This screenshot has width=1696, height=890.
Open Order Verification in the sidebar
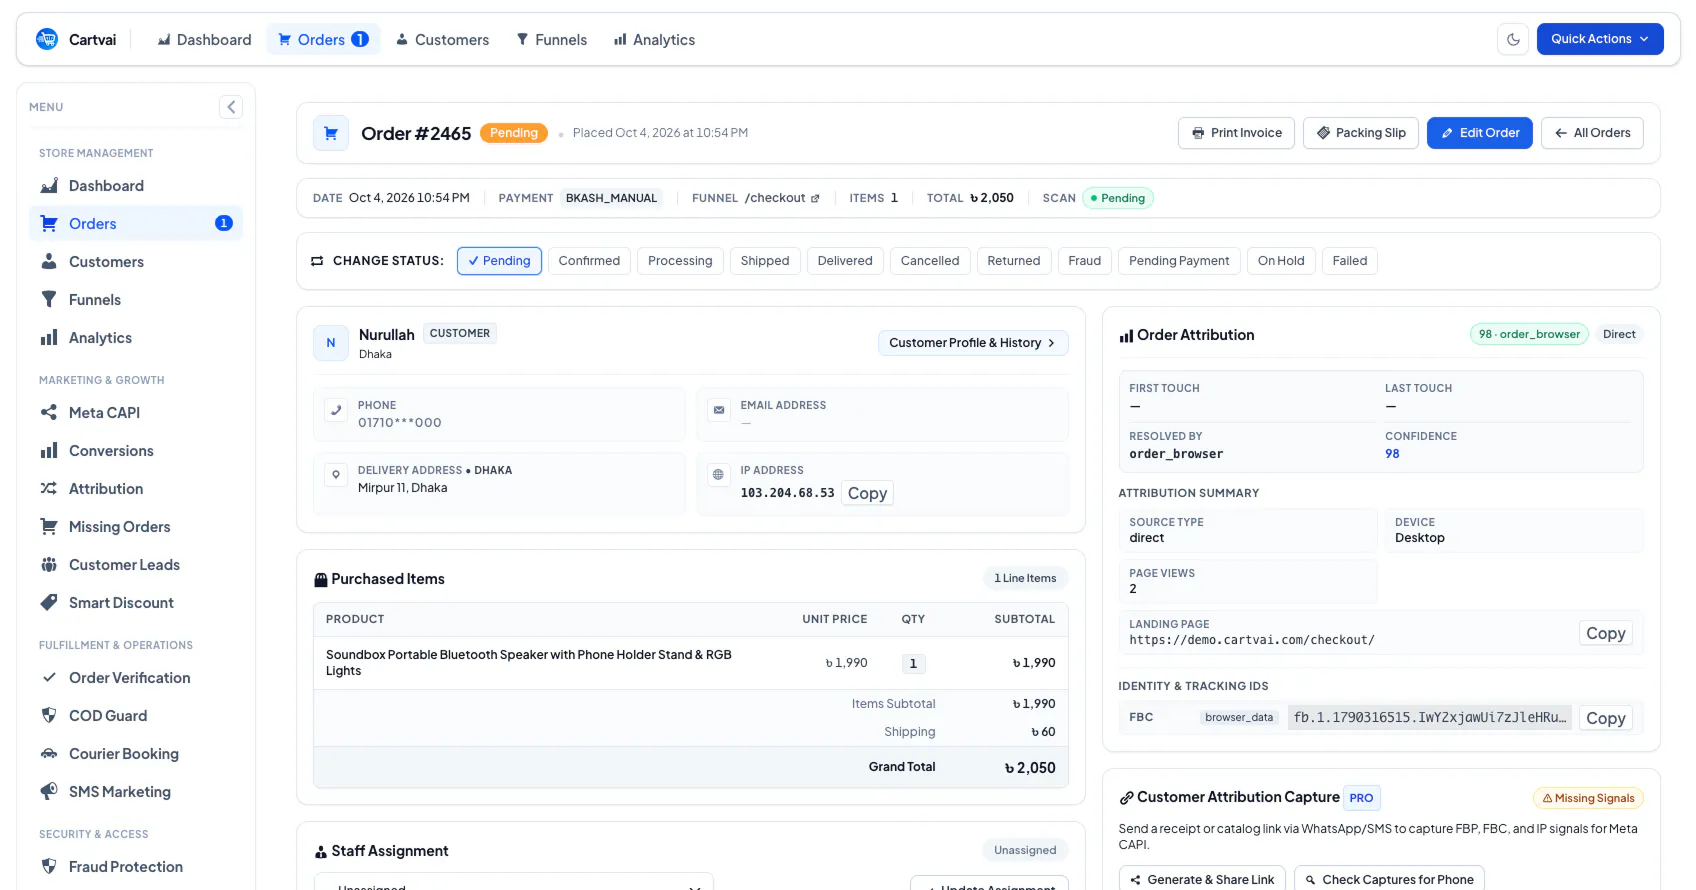point(136,678)
